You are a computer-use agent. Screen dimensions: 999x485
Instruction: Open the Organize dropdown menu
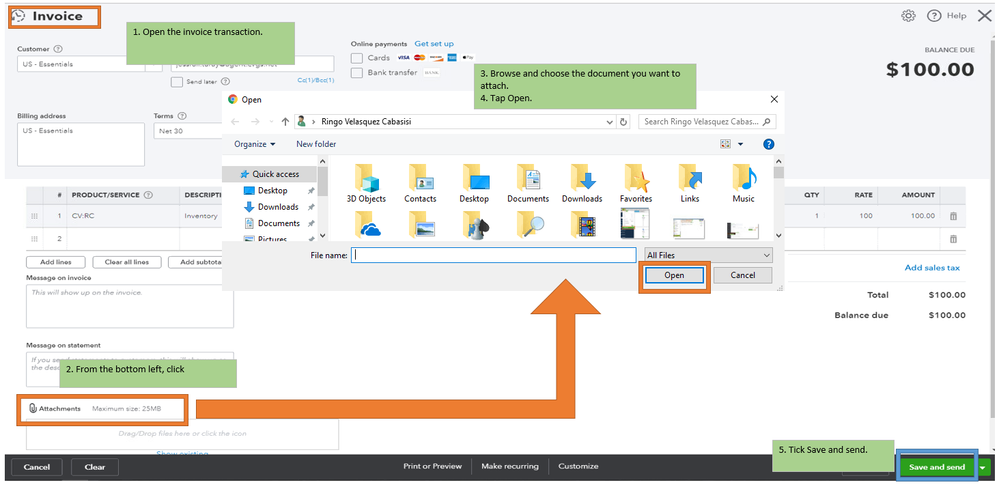(x=255, y=144)
